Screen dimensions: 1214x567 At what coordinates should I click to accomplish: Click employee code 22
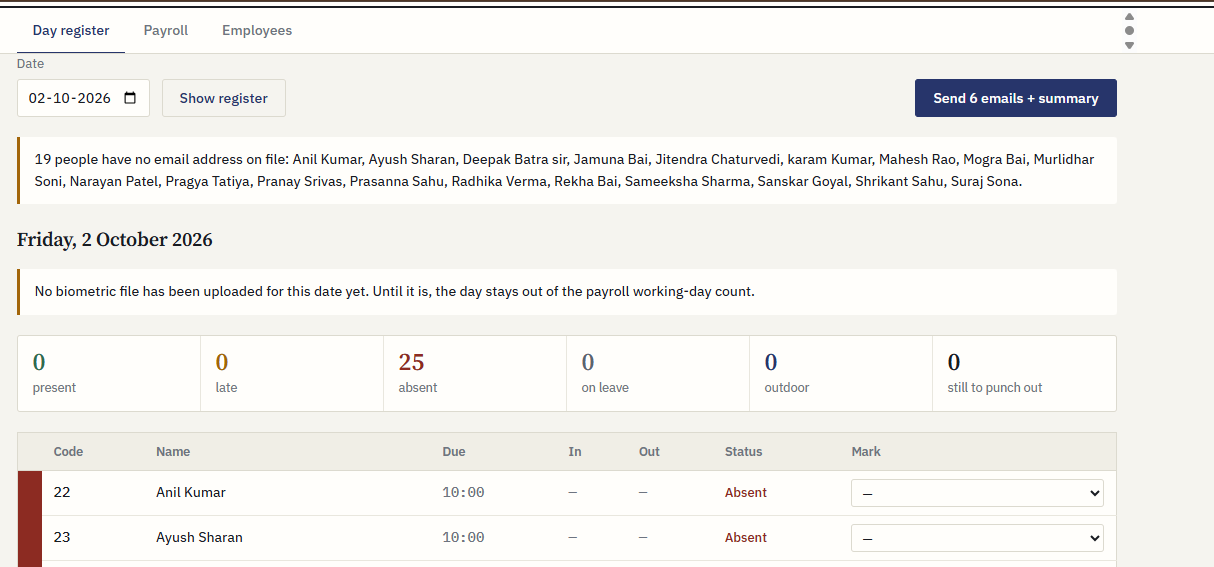(62, 492)
